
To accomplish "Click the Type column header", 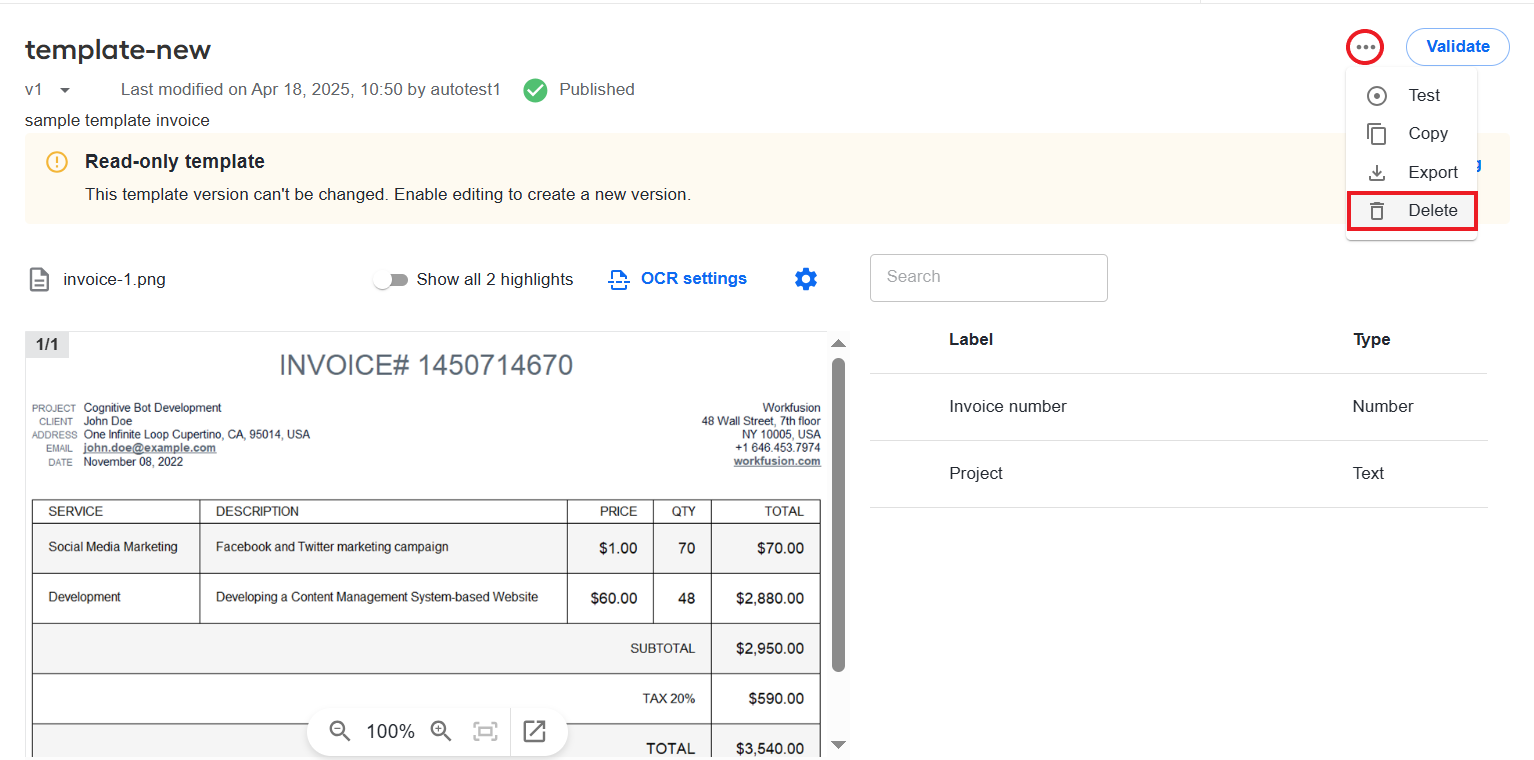I will (x=1371, y=340).
